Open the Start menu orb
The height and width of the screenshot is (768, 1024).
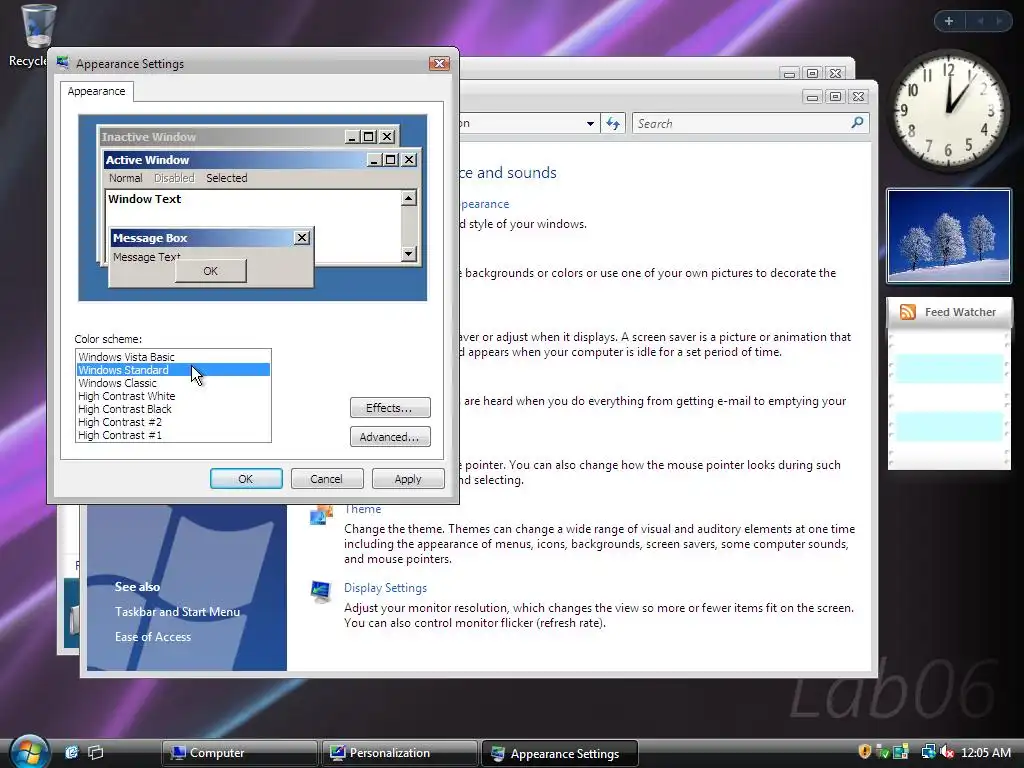pyautogui.click(x=29, y=751)
